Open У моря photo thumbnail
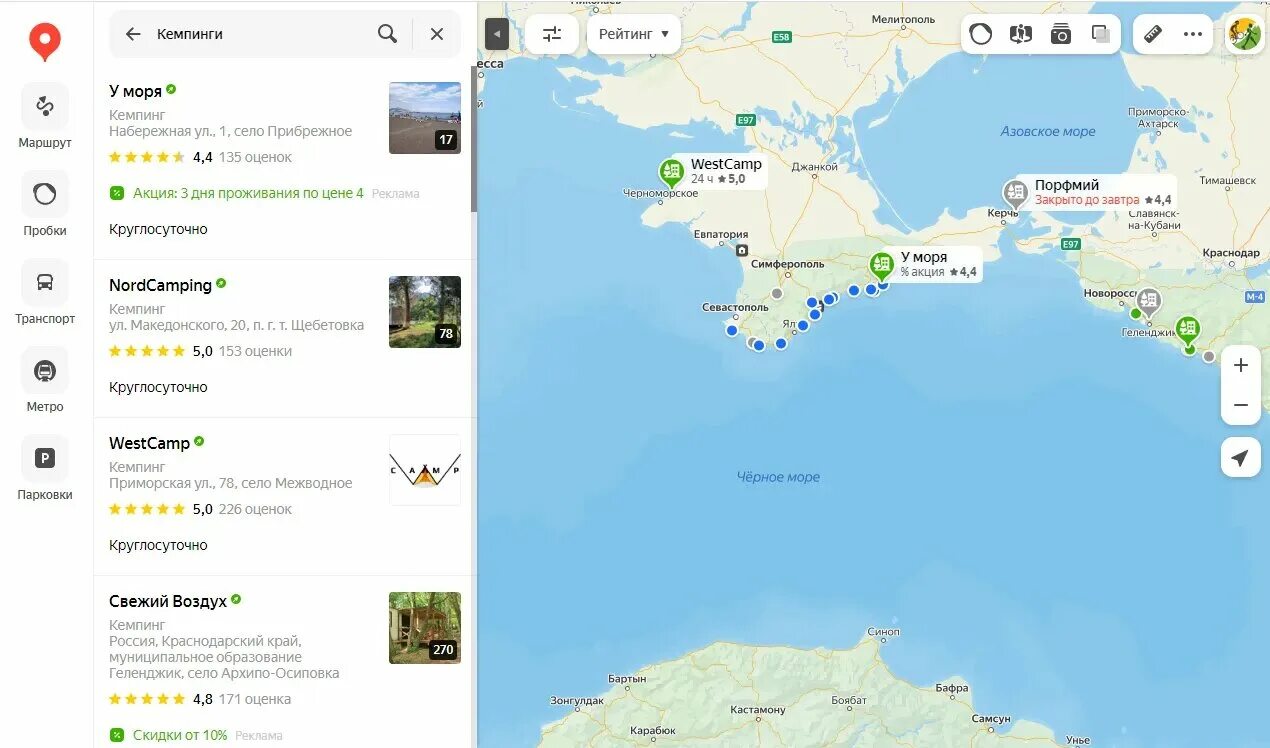Viewport: 1270px width, 748px height. coord(425,118)
